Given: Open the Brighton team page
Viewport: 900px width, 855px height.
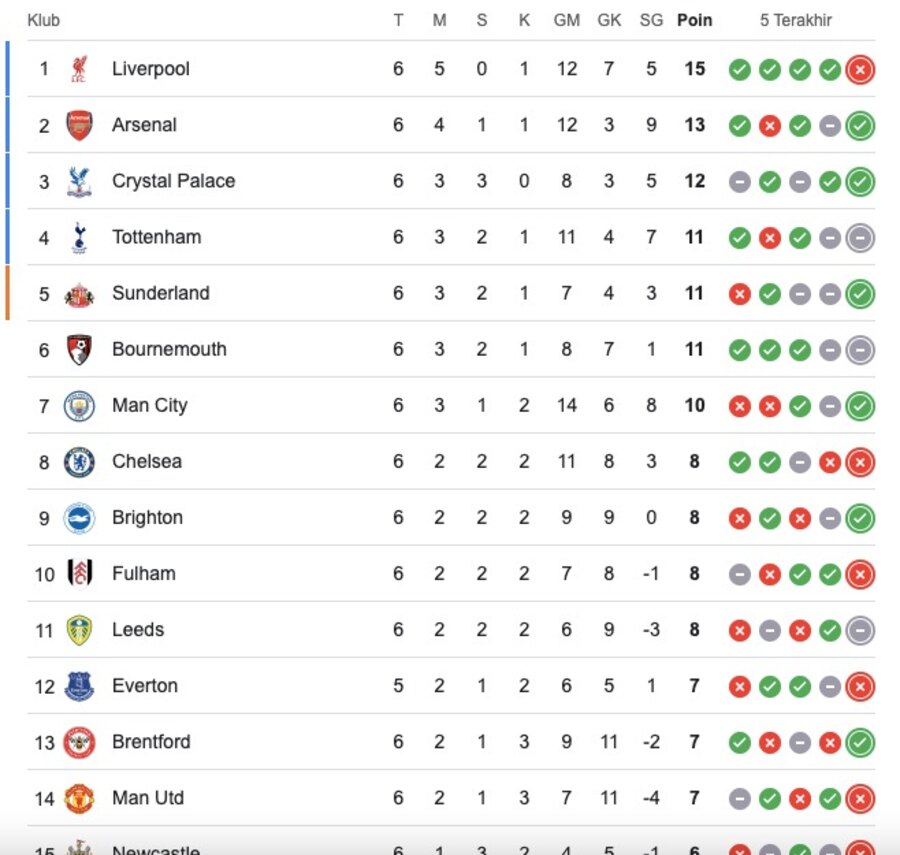Looking at the screenshot, I should (148, 518).
